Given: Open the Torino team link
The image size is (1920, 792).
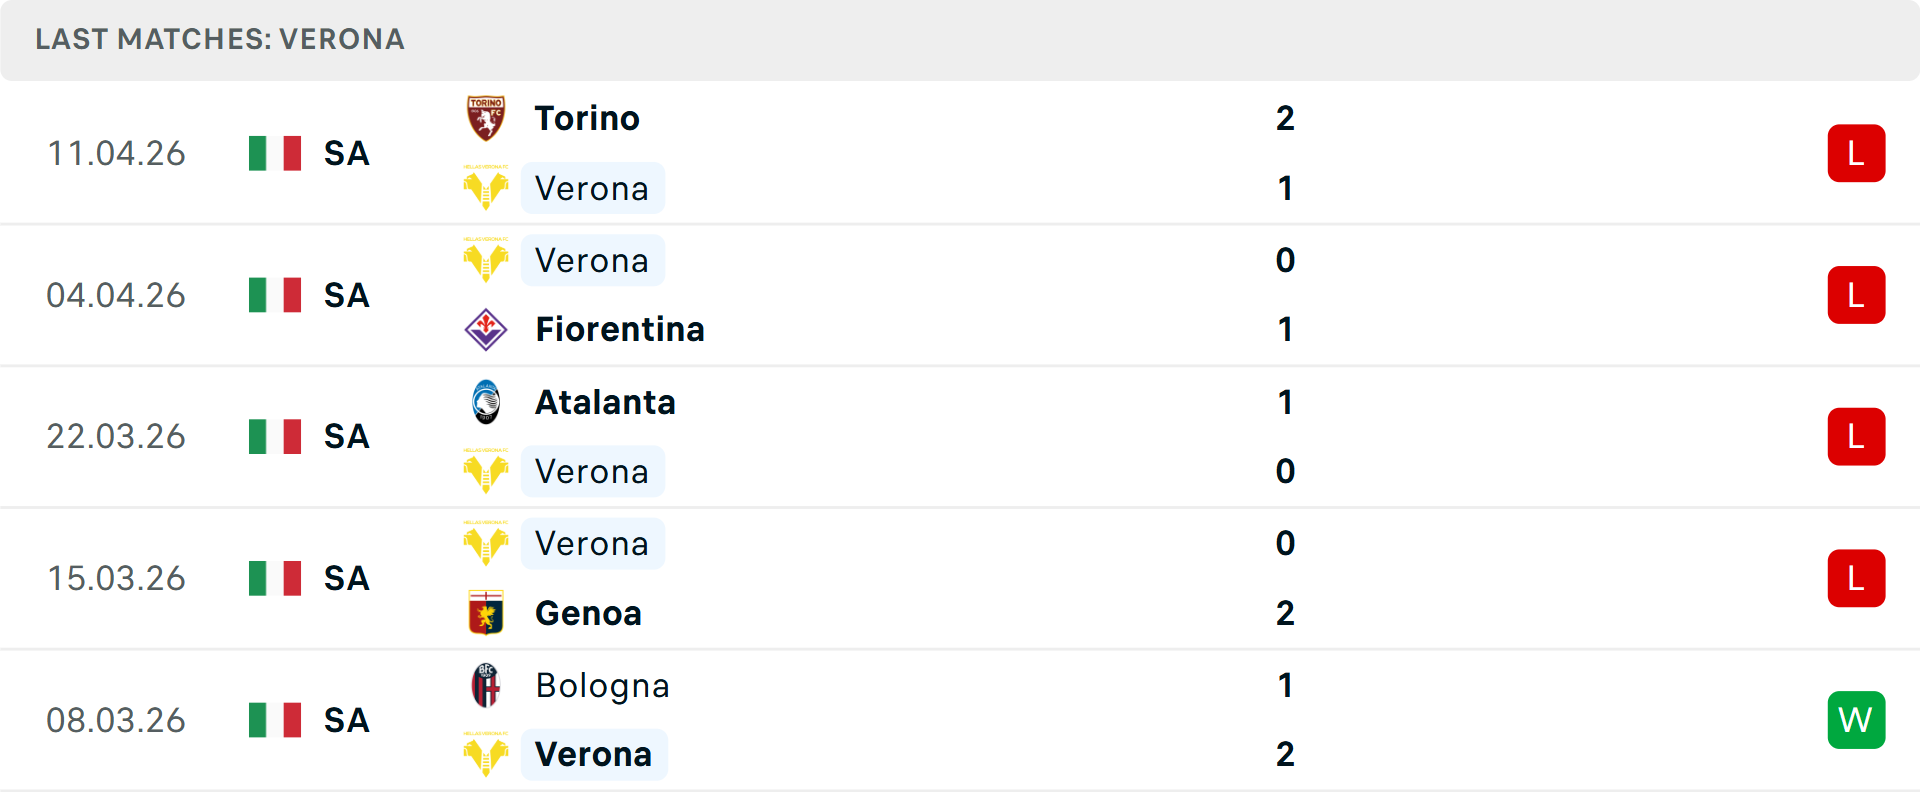Looking at the screenshot, I should tap(587, 118).
